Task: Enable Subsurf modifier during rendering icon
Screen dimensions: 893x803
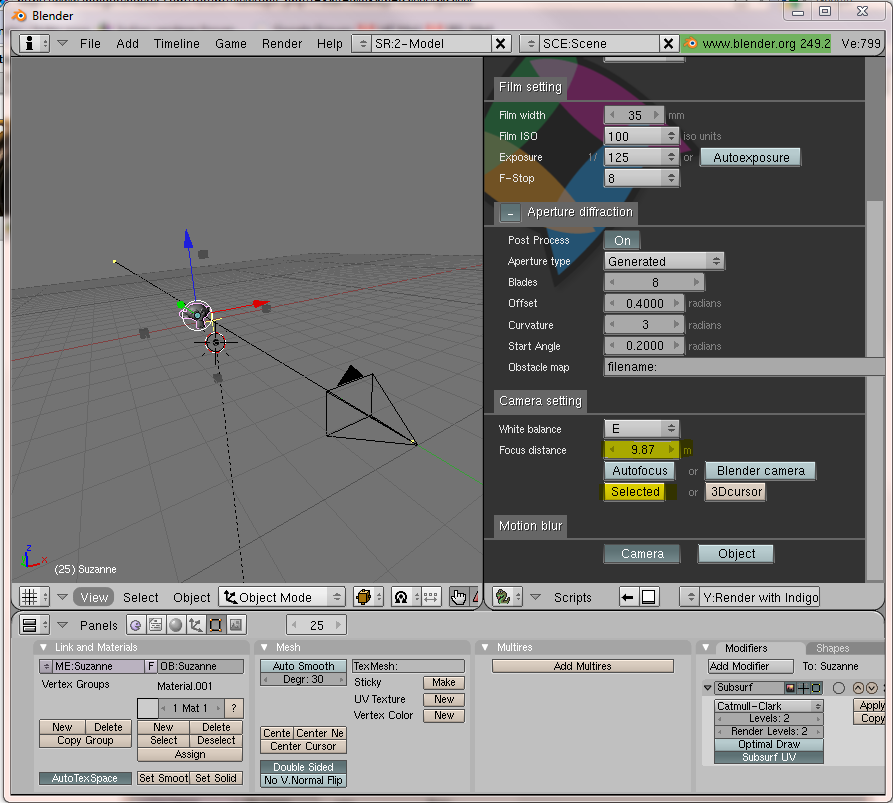Action: pos(790,688)
